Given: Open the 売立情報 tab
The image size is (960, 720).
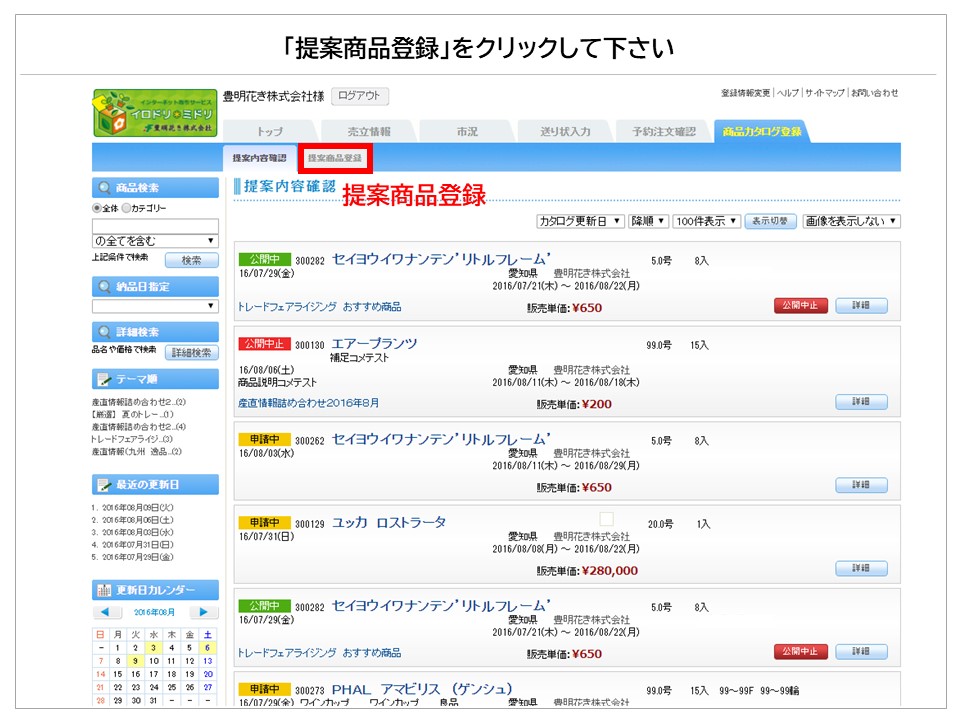Looking at the screenshot, I should 369,132.
